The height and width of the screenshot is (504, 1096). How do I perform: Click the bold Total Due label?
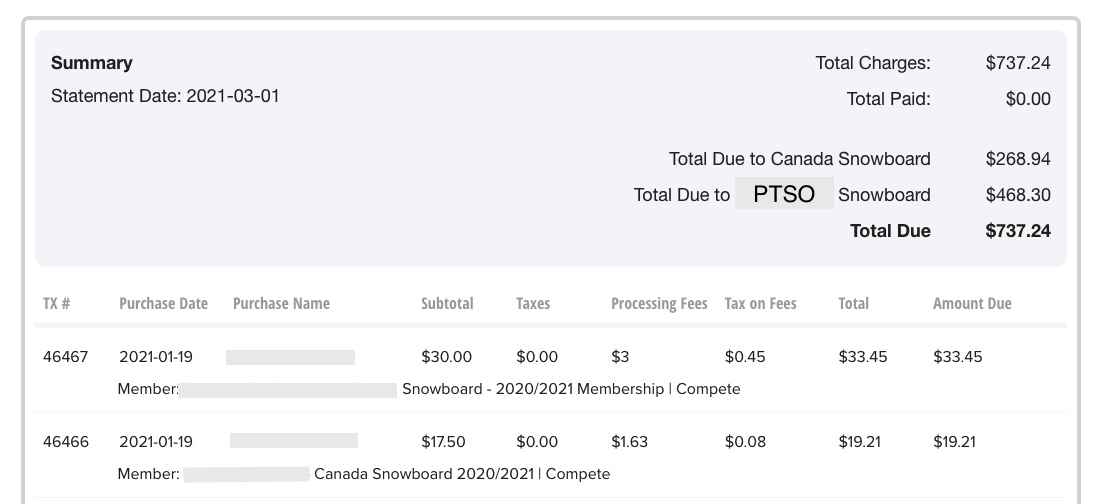[890, 231]
